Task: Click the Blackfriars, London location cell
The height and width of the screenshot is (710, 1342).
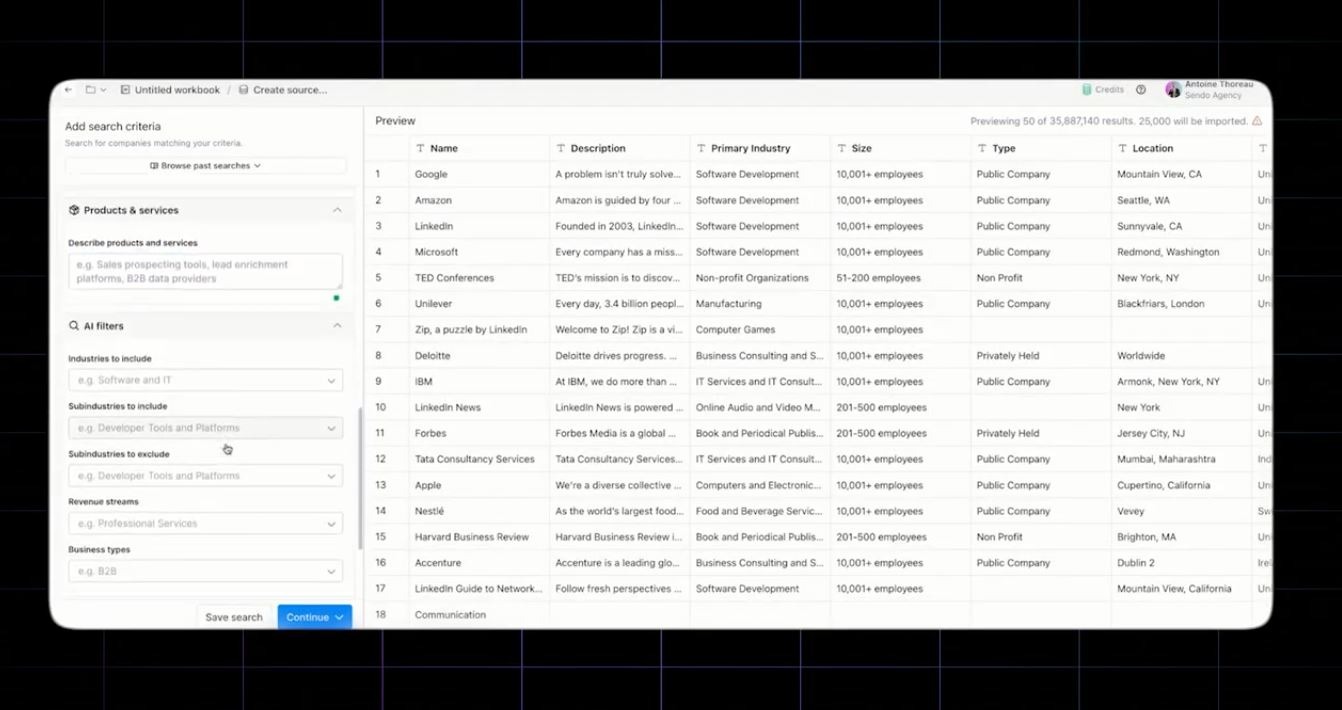Action: (1181, 304)
